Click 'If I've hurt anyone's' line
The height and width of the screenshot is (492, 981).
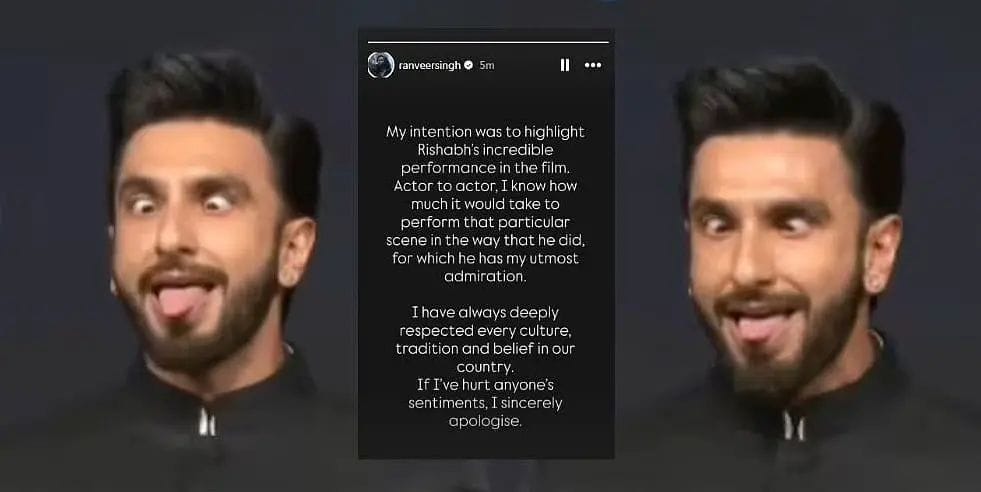(485, 385)
